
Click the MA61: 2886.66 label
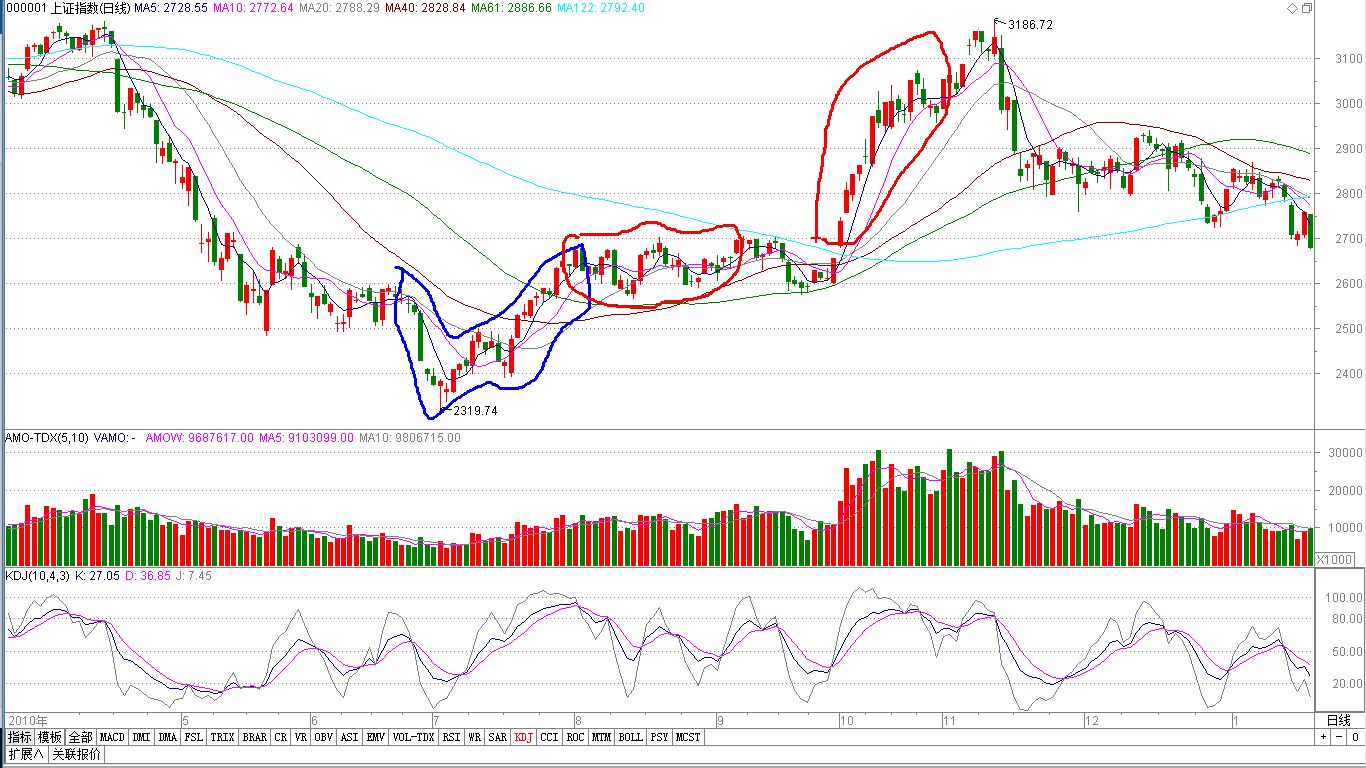[x=512, y=8]
